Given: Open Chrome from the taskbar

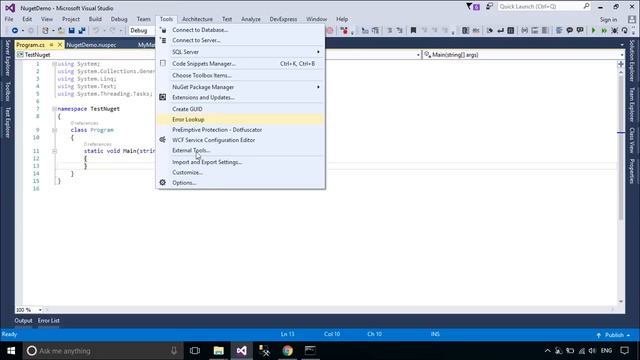Looking at the screenshot, I should click(x=287, y=351).
